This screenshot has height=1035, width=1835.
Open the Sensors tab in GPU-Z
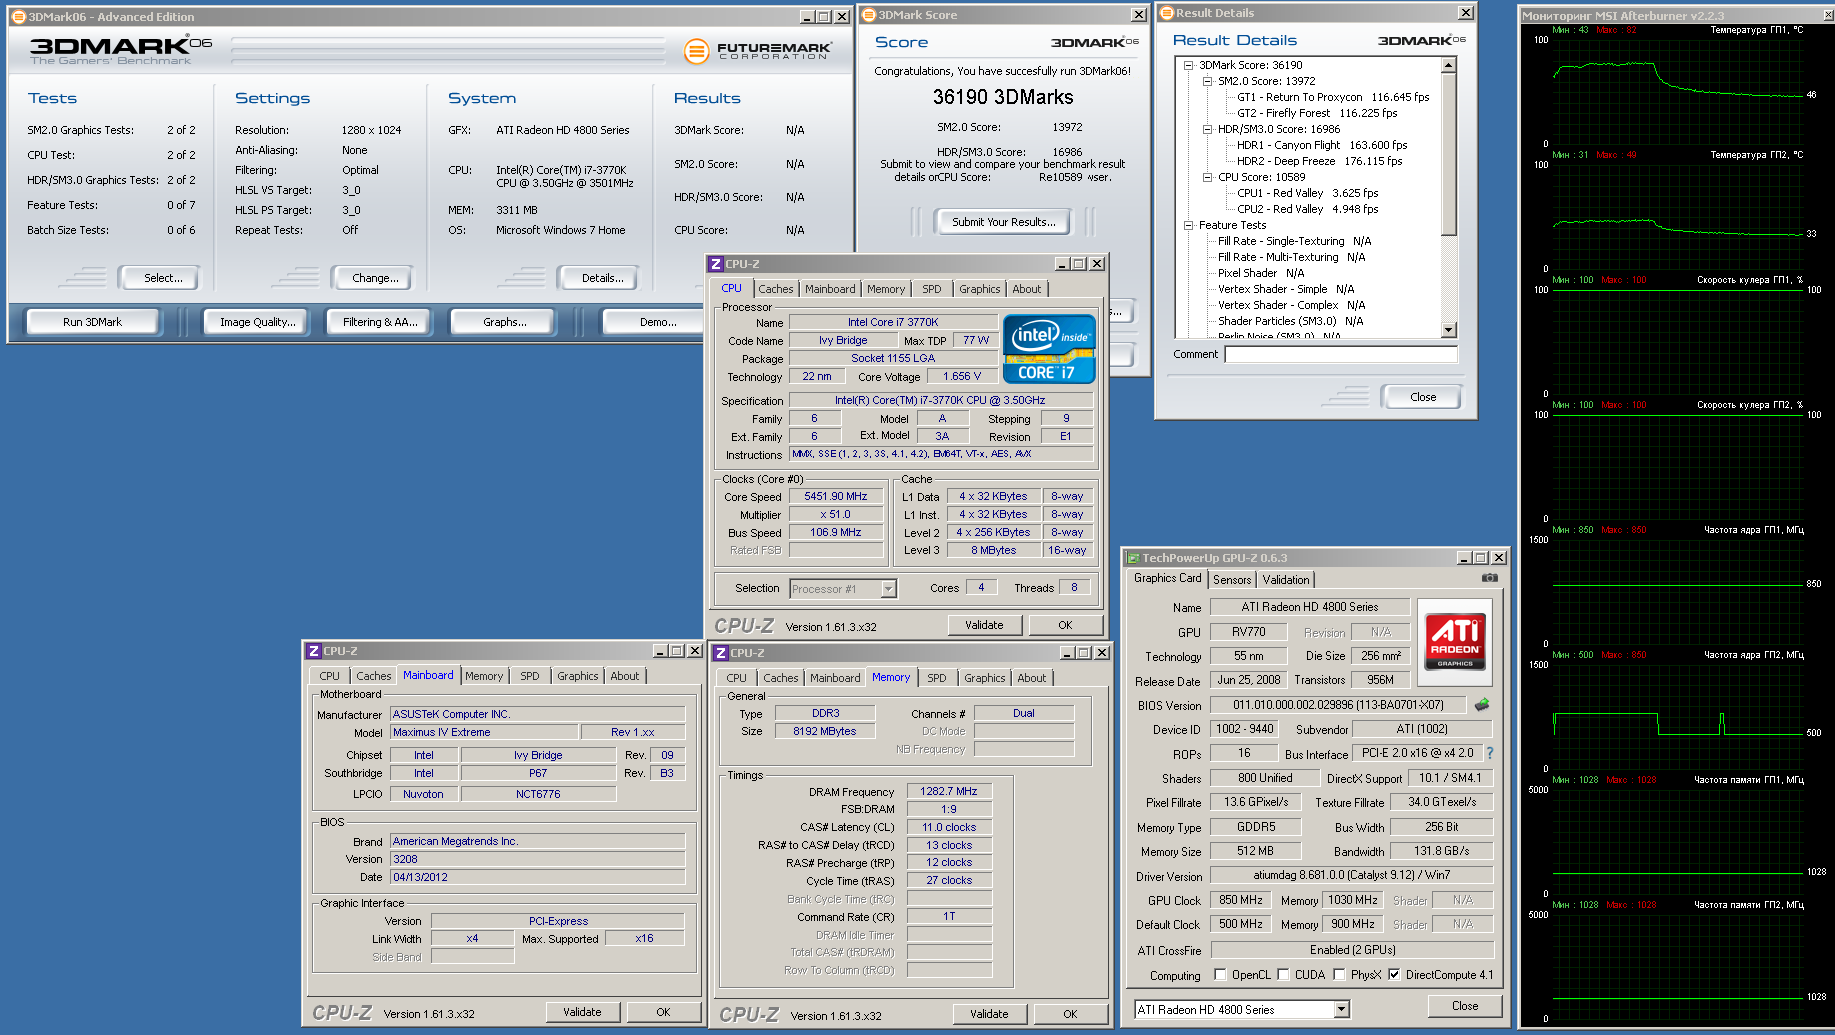click(x=1232, y=580)
